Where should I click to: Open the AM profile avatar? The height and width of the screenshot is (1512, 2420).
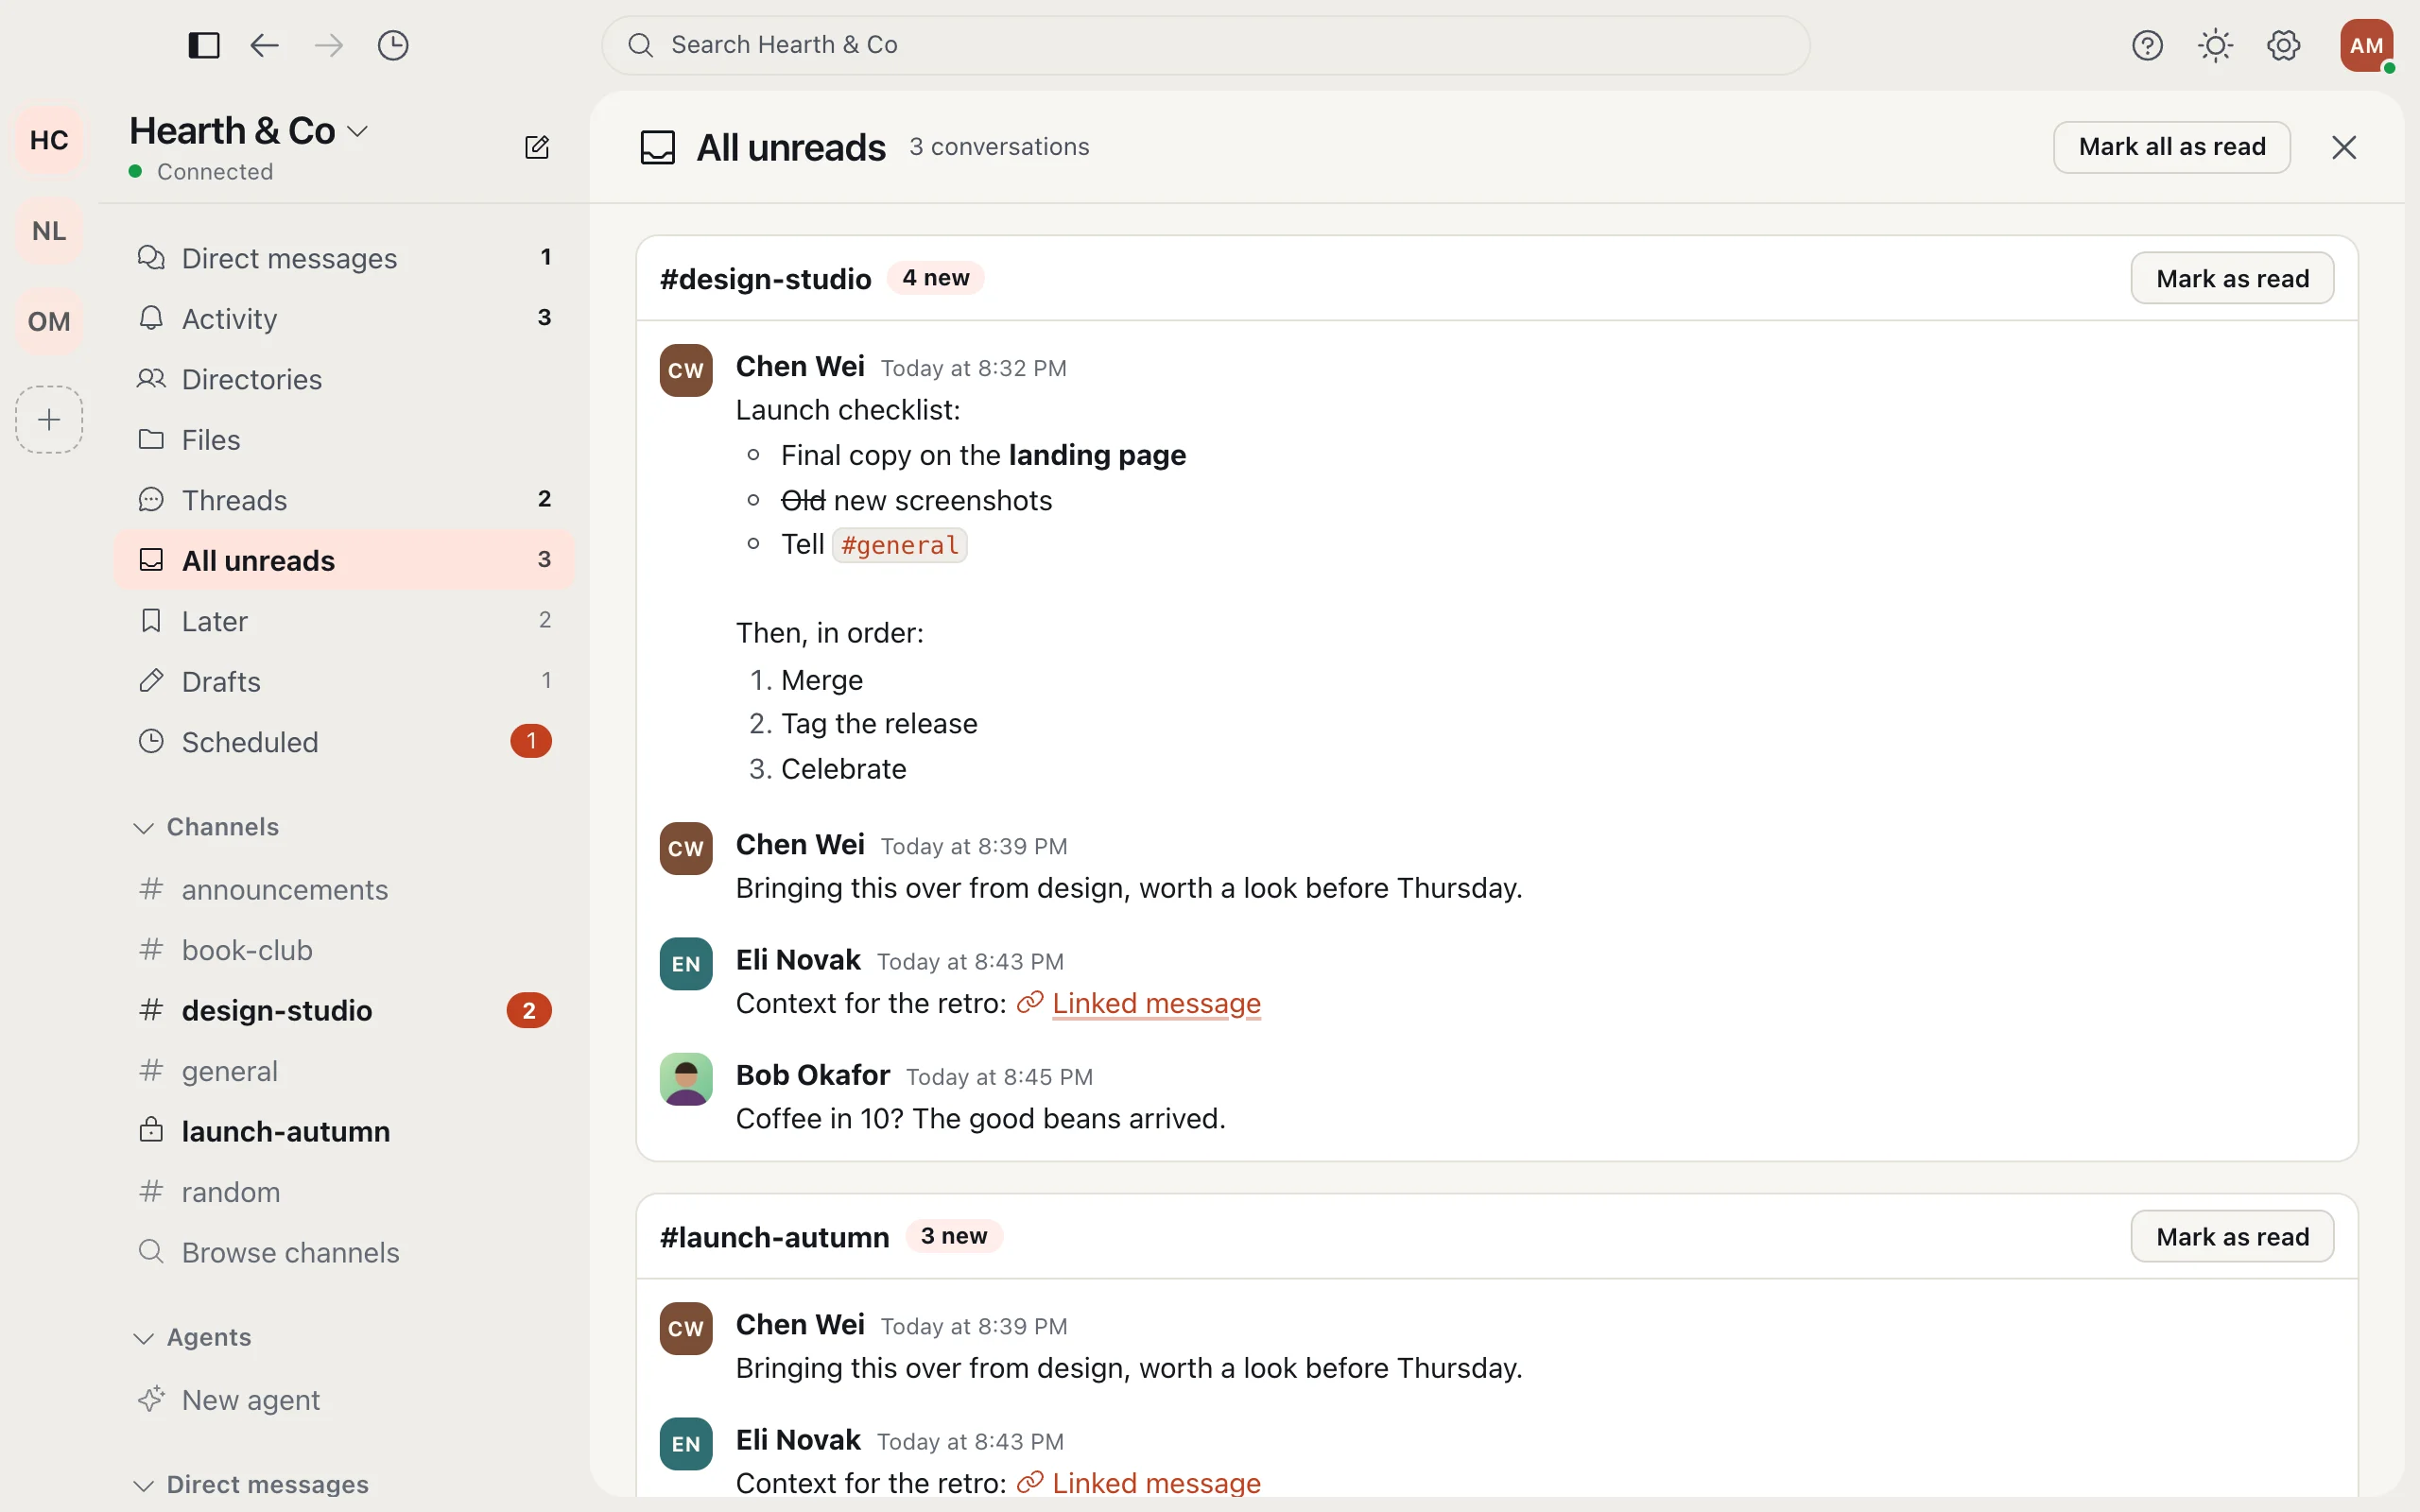[2366, 45]
